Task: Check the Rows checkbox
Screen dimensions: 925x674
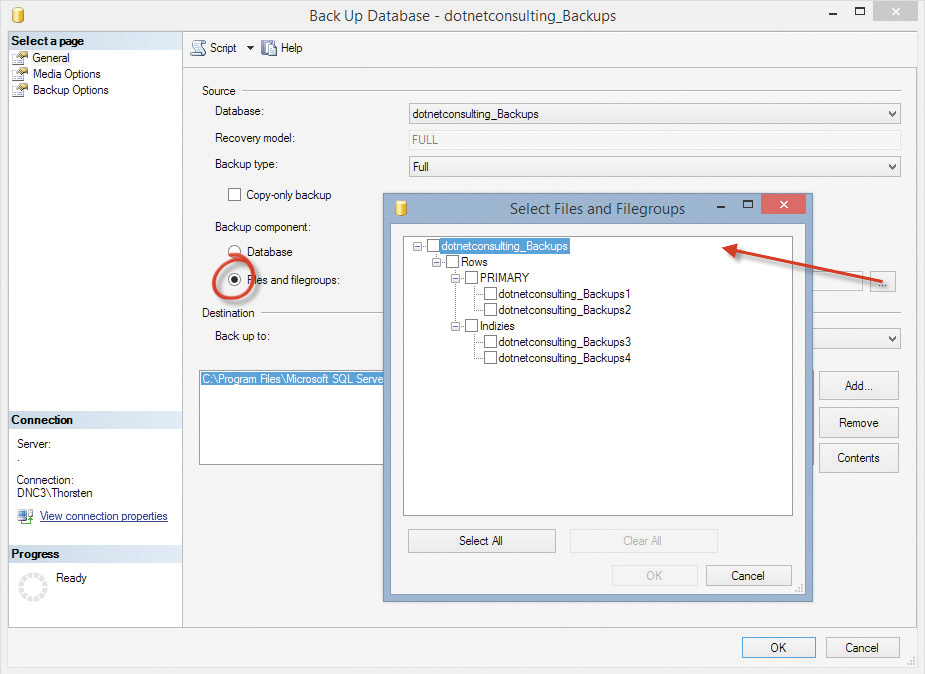Action: click(452, 262)
